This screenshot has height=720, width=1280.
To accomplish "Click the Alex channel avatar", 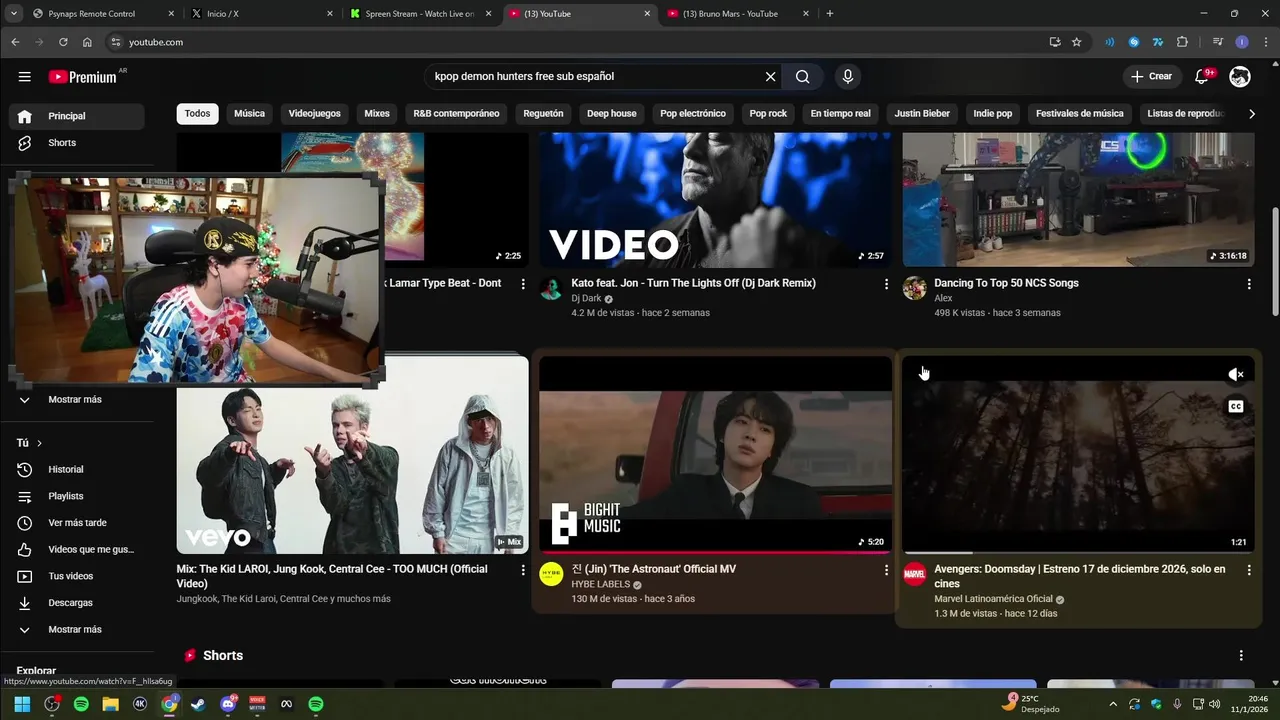I will (915, 289).
